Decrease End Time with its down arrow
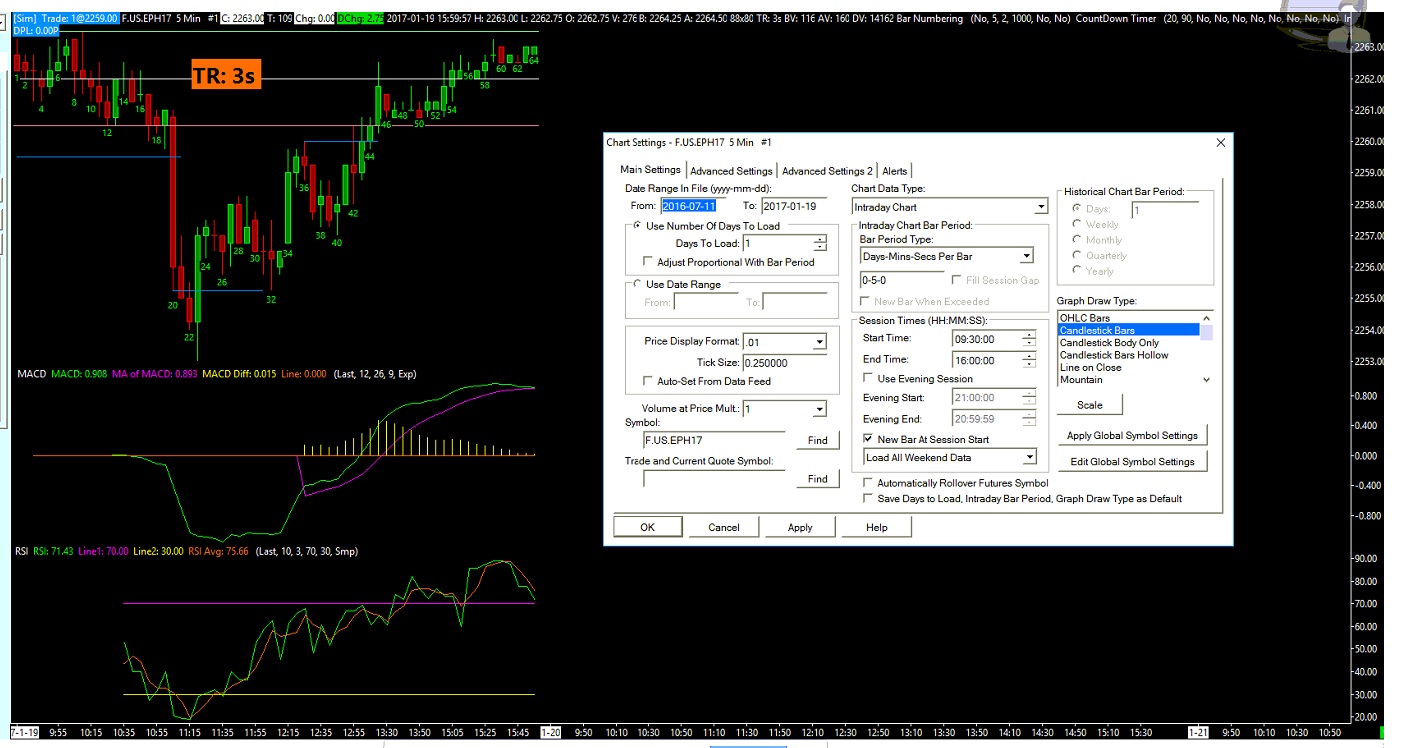1412x748 pixels. click(x=1029, y=363)
